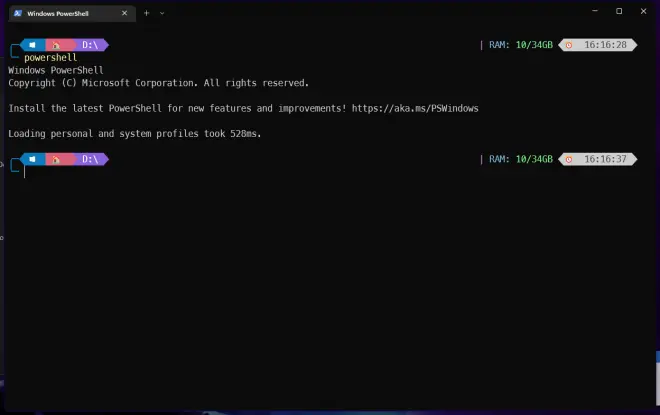Click the 16:16:28 timestamp
This screenshot has width=660, height=415.
[x=605, y=45]
